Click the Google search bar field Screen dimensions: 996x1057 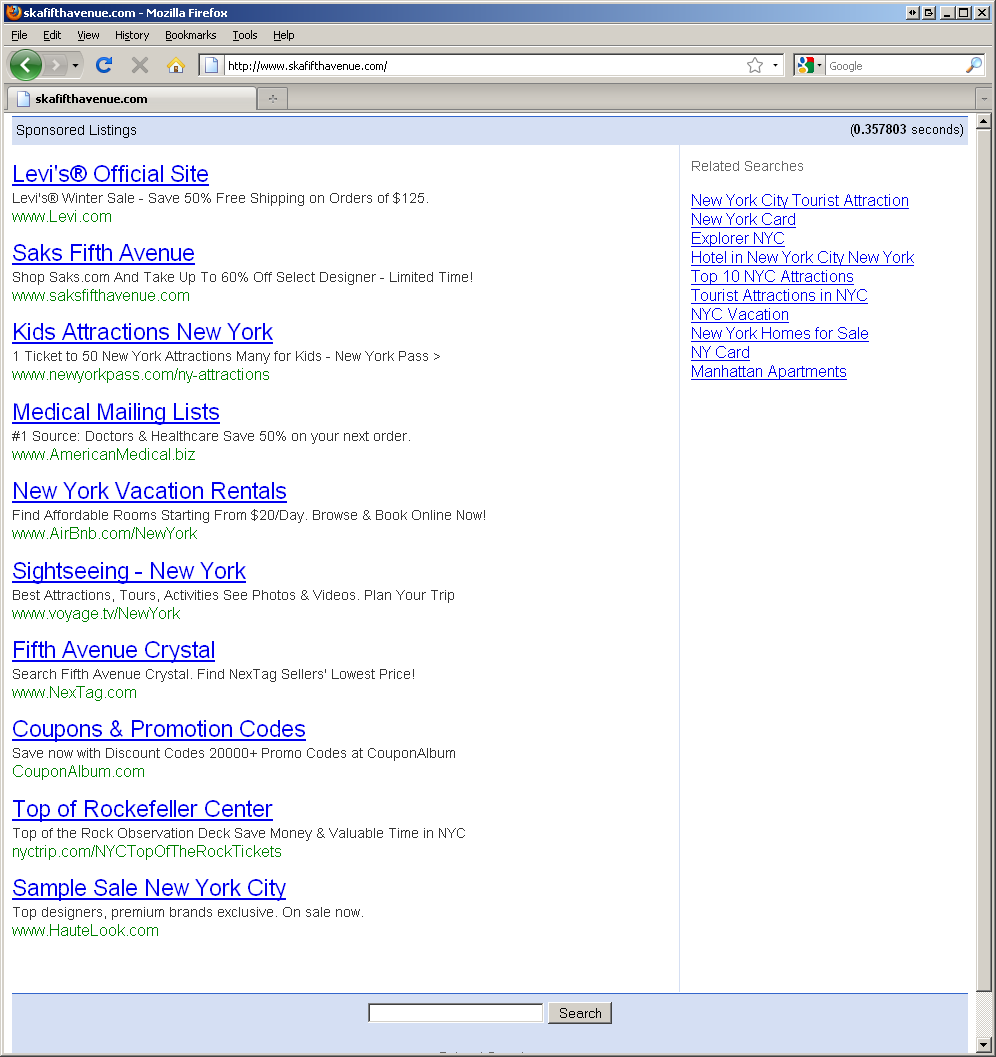895,65
